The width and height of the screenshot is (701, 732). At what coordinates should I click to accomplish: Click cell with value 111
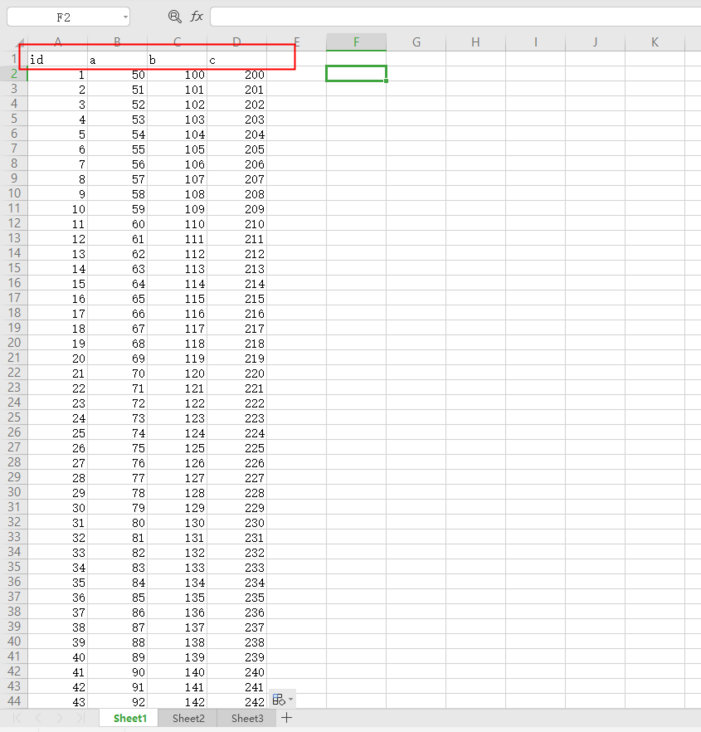[177, 239]
